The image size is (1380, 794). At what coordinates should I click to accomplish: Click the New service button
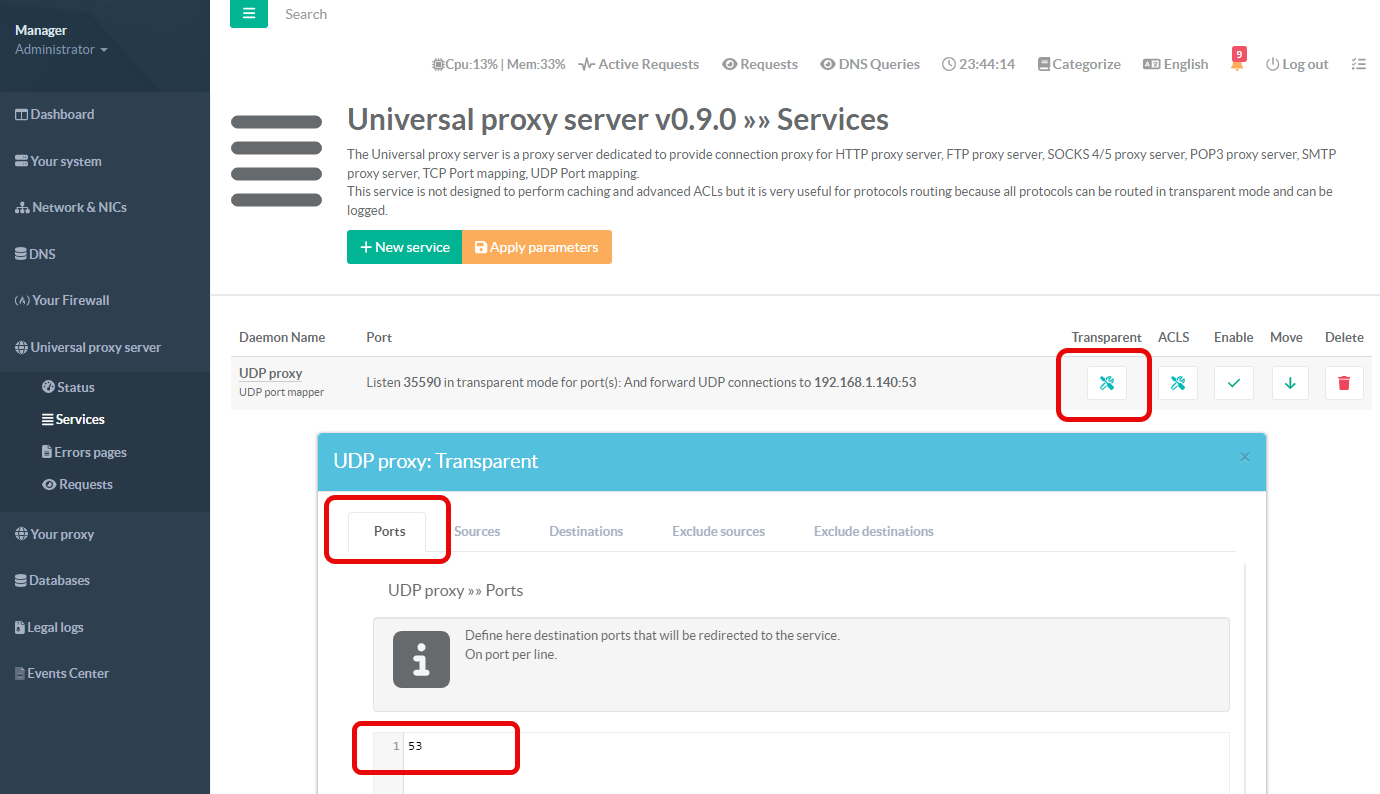[x=404, y=247]
